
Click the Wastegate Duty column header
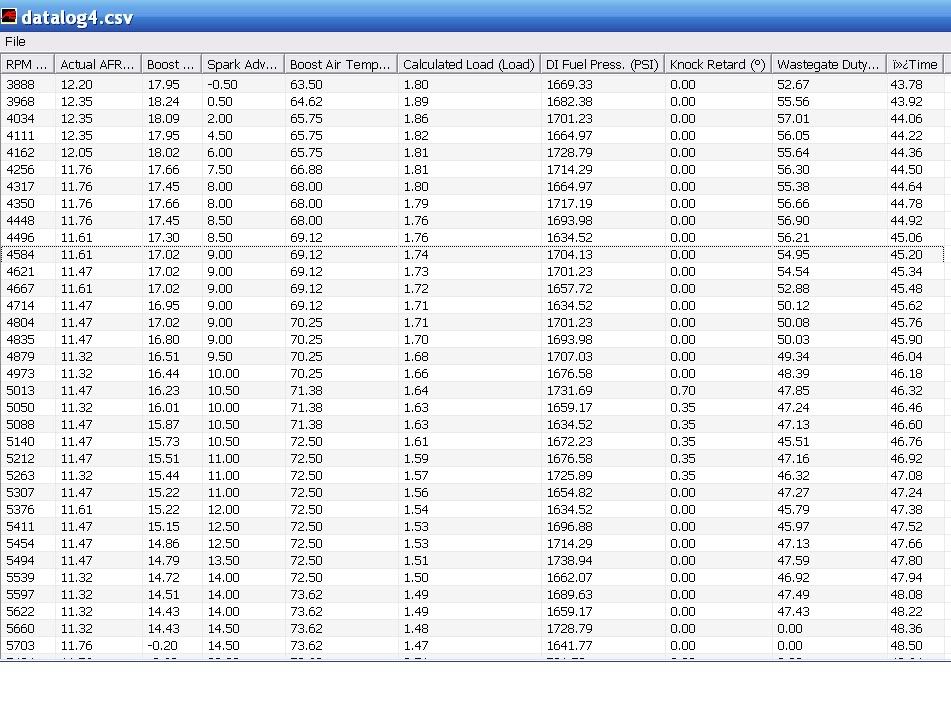[x=828, y=64]
